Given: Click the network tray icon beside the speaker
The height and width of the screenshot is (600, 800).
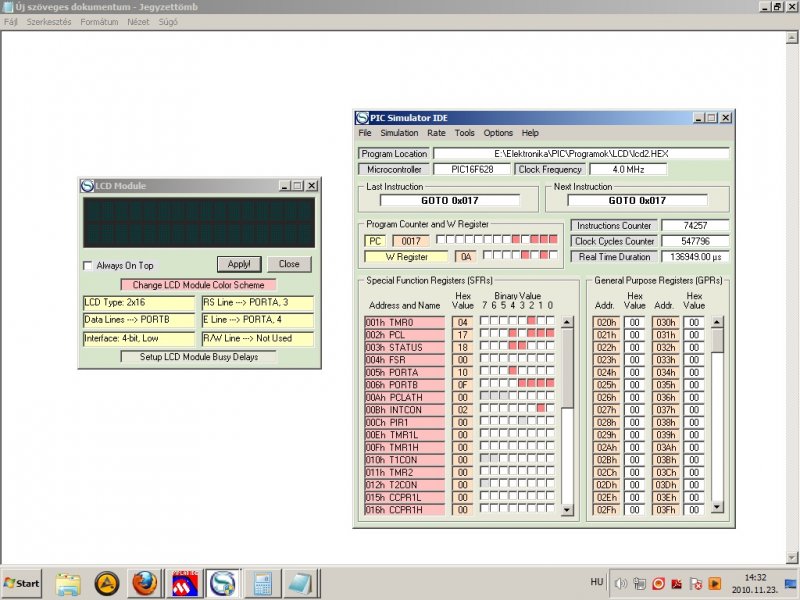Looking at the screenshot, I should click(639, 583).
